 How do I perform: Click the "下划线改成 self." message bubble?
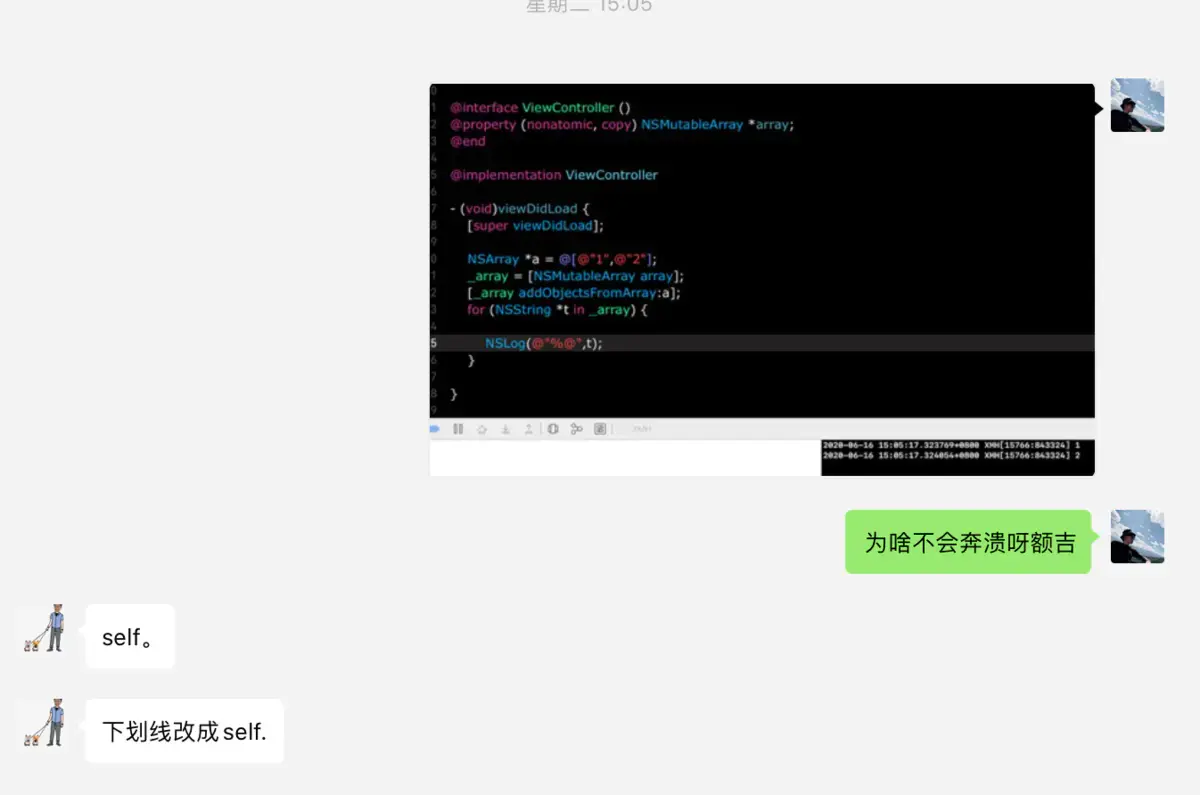click(x=184, y=731)
